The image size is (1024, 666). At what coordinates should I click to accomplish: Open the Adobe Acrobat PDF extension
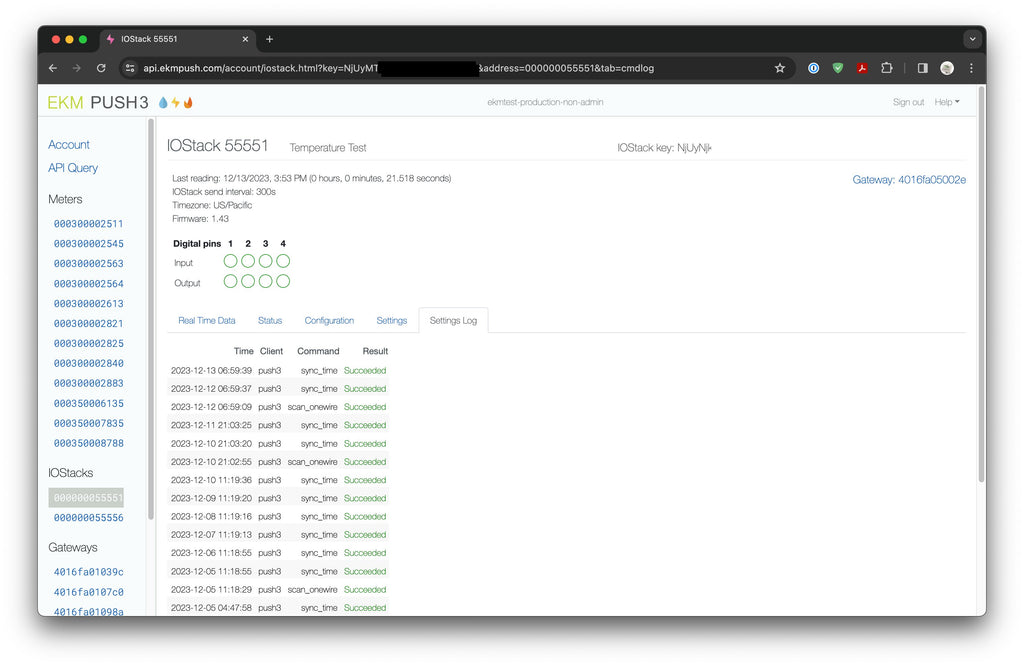pyautogui.click(x=862, y=68)
